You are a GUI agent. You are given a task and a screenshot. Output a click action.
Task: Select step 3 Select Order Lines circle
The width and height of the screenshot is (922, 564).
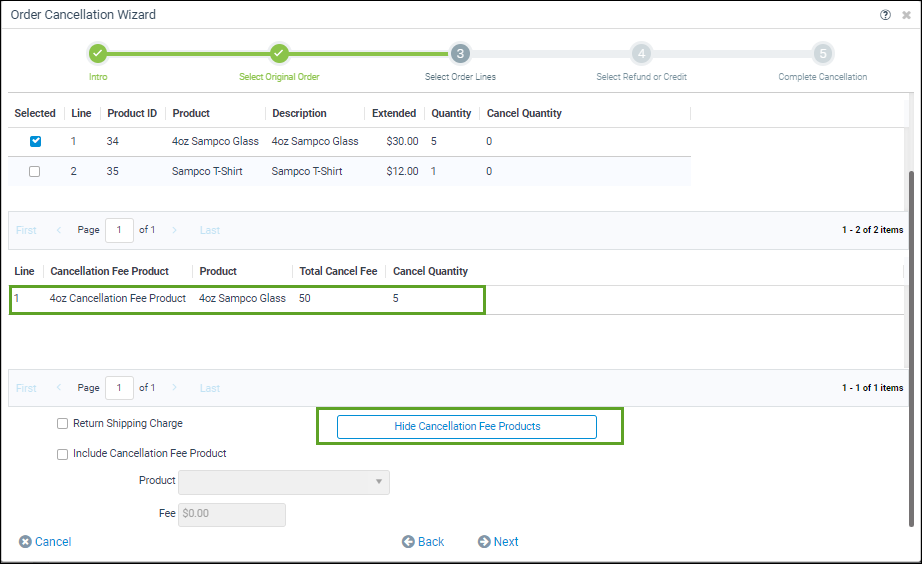[x=460, y=54]
